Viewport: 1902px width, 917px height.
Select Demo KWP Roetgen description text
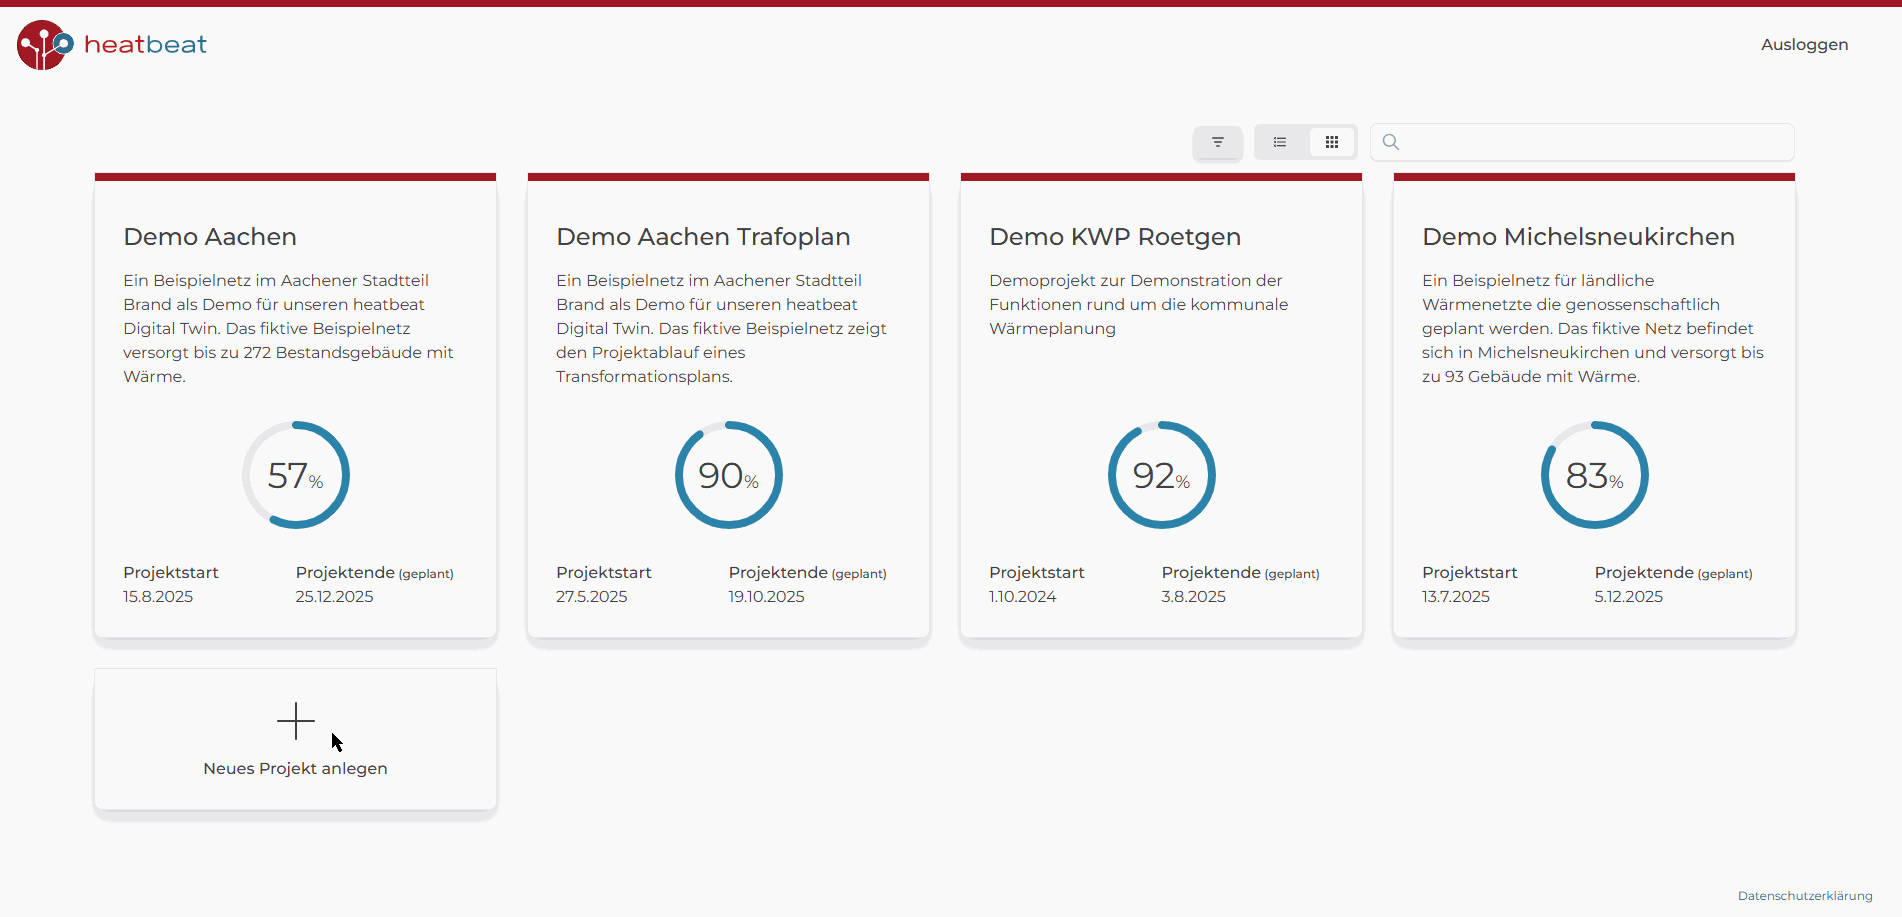click(x=1138, y=304)
